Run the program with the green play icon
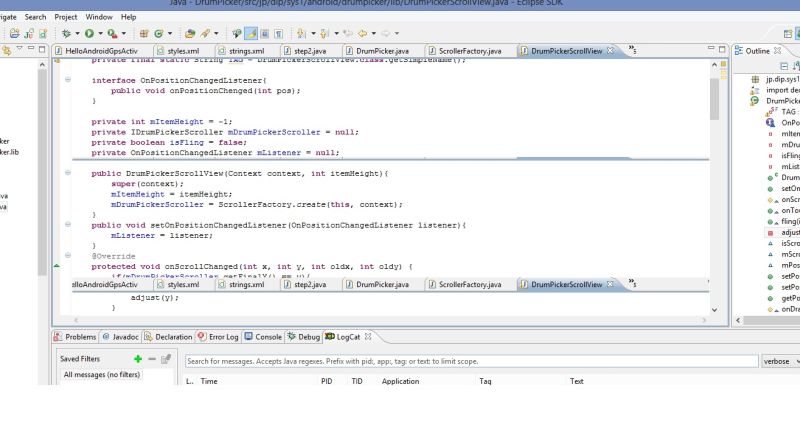This screenshot has width=800, height=438. [x=89, y=33]
